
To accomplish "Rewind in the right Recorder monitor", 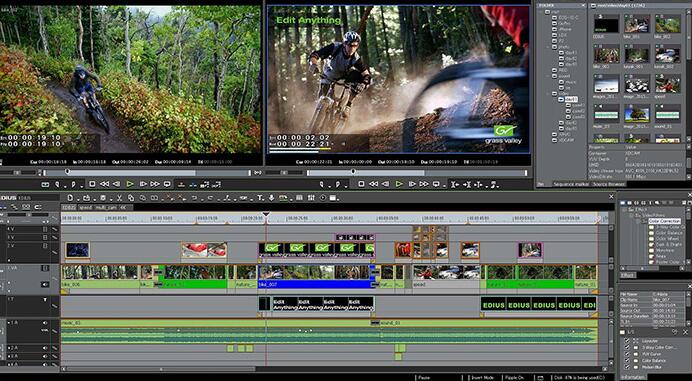I will [x=373, y=184].
